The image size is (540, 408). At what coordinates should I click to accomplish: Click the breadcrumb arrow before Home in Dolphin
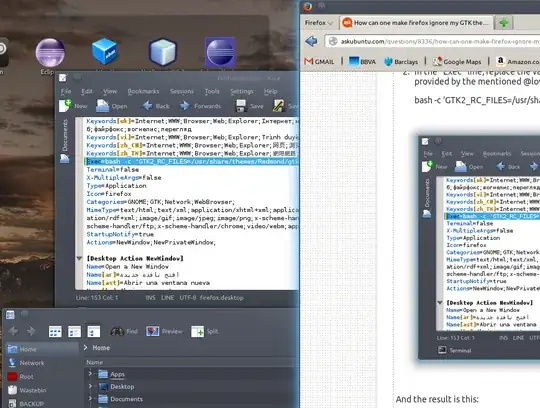coord(86,348)
